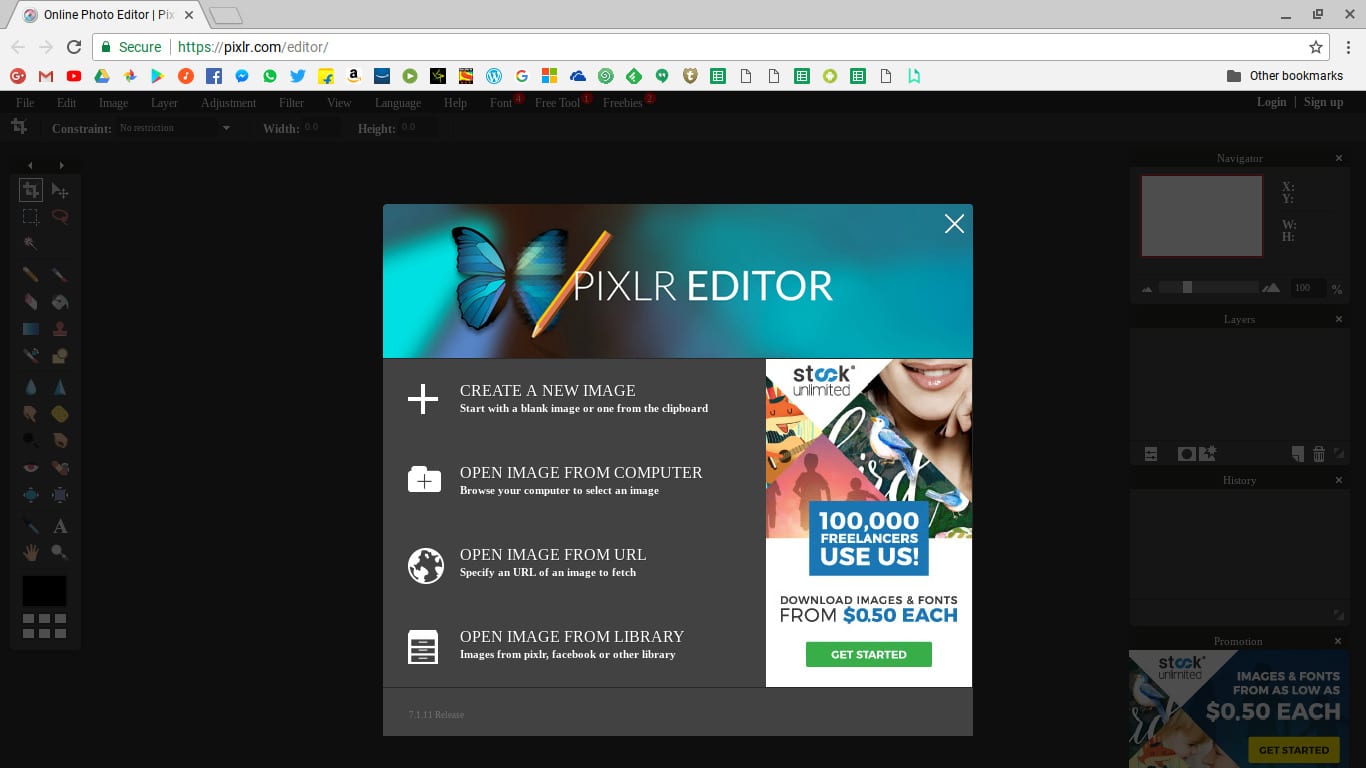Close the History panel
1366x768 pixels.
1339,480
